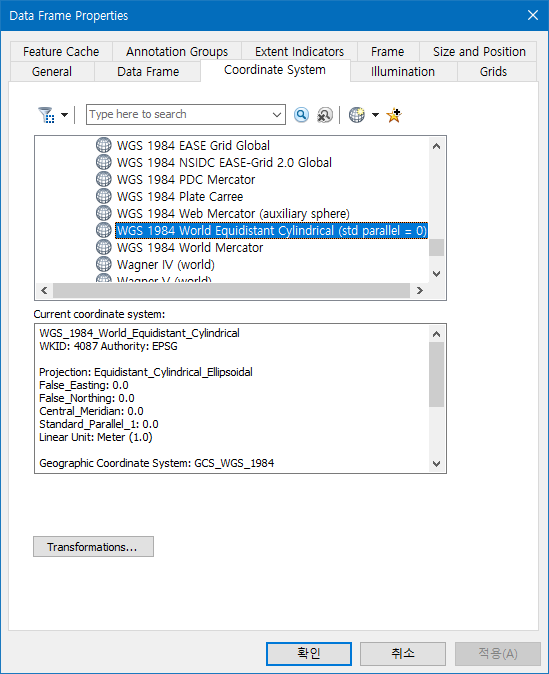Click coordinate list scroll down arrow
This screenshot has height=674, width=549.
[436, 274]
